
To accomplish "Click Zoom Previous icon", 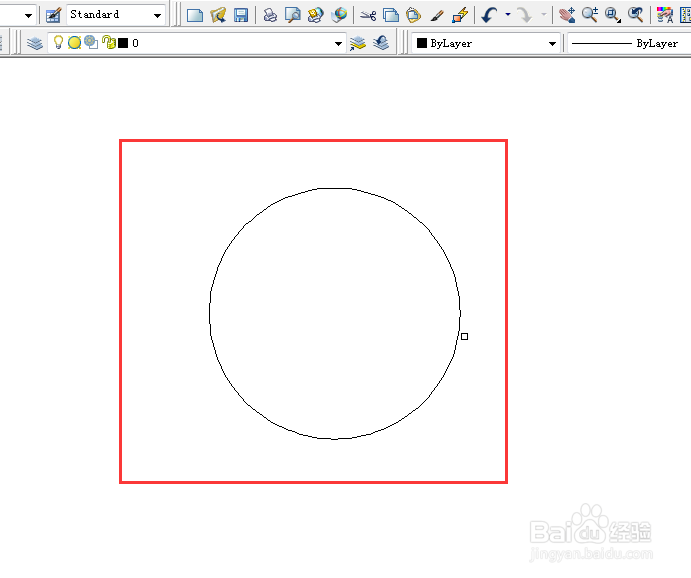I will 635,15.
